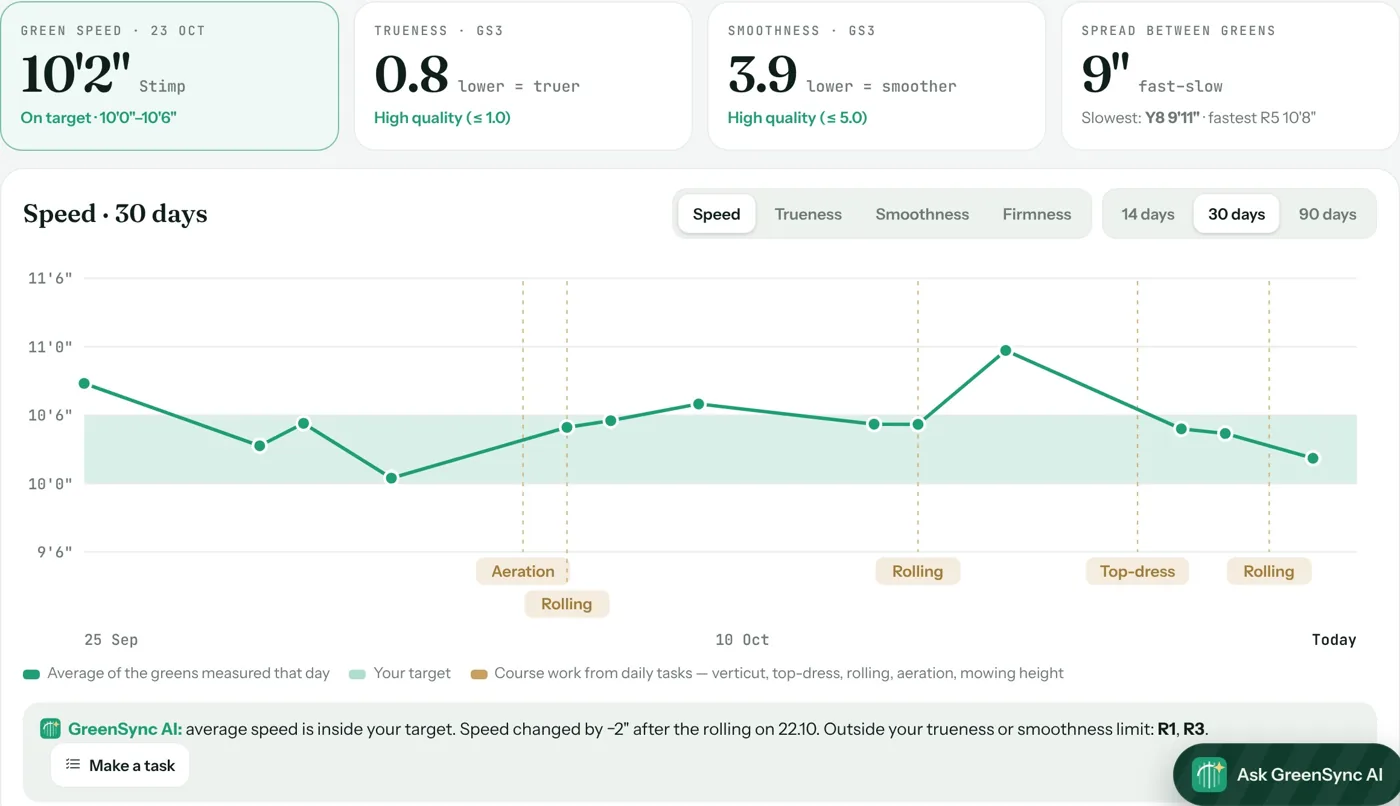Click the 3.9 smoothness value
The image size is (1400, 806).
coord(763,75)
